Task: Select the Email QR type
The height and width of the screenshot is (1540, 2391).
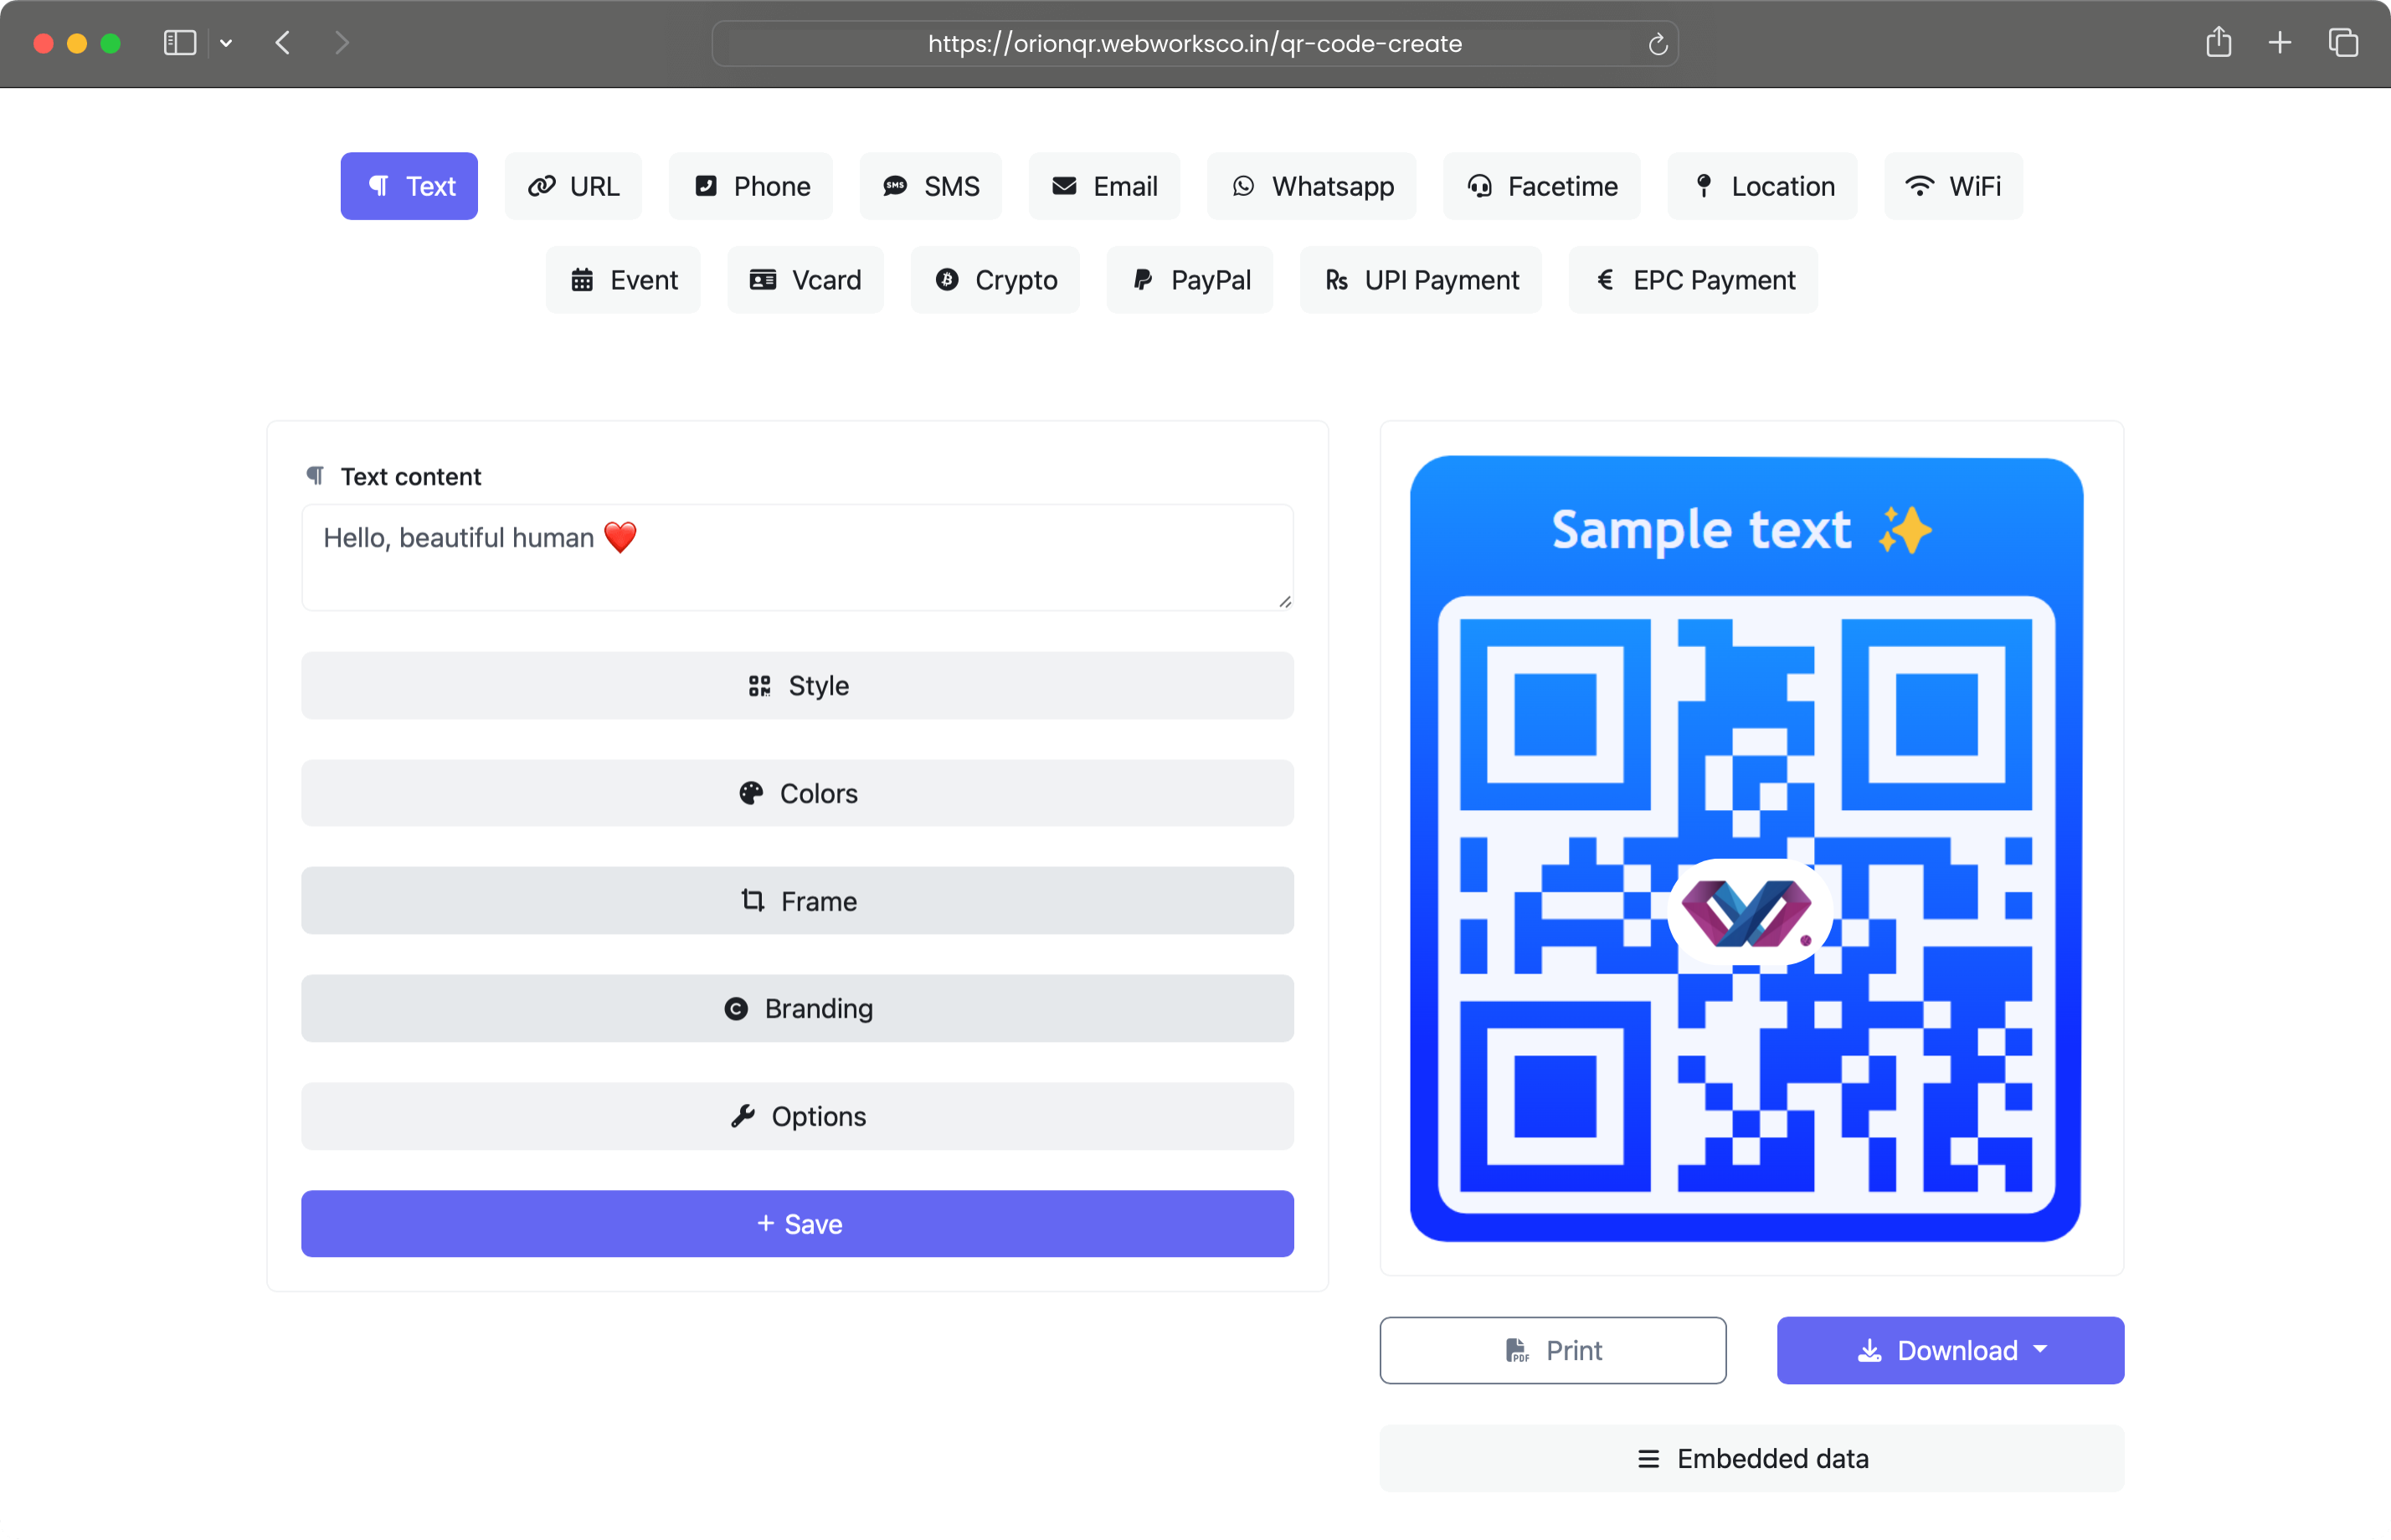Action: (x=1105, y=186)
